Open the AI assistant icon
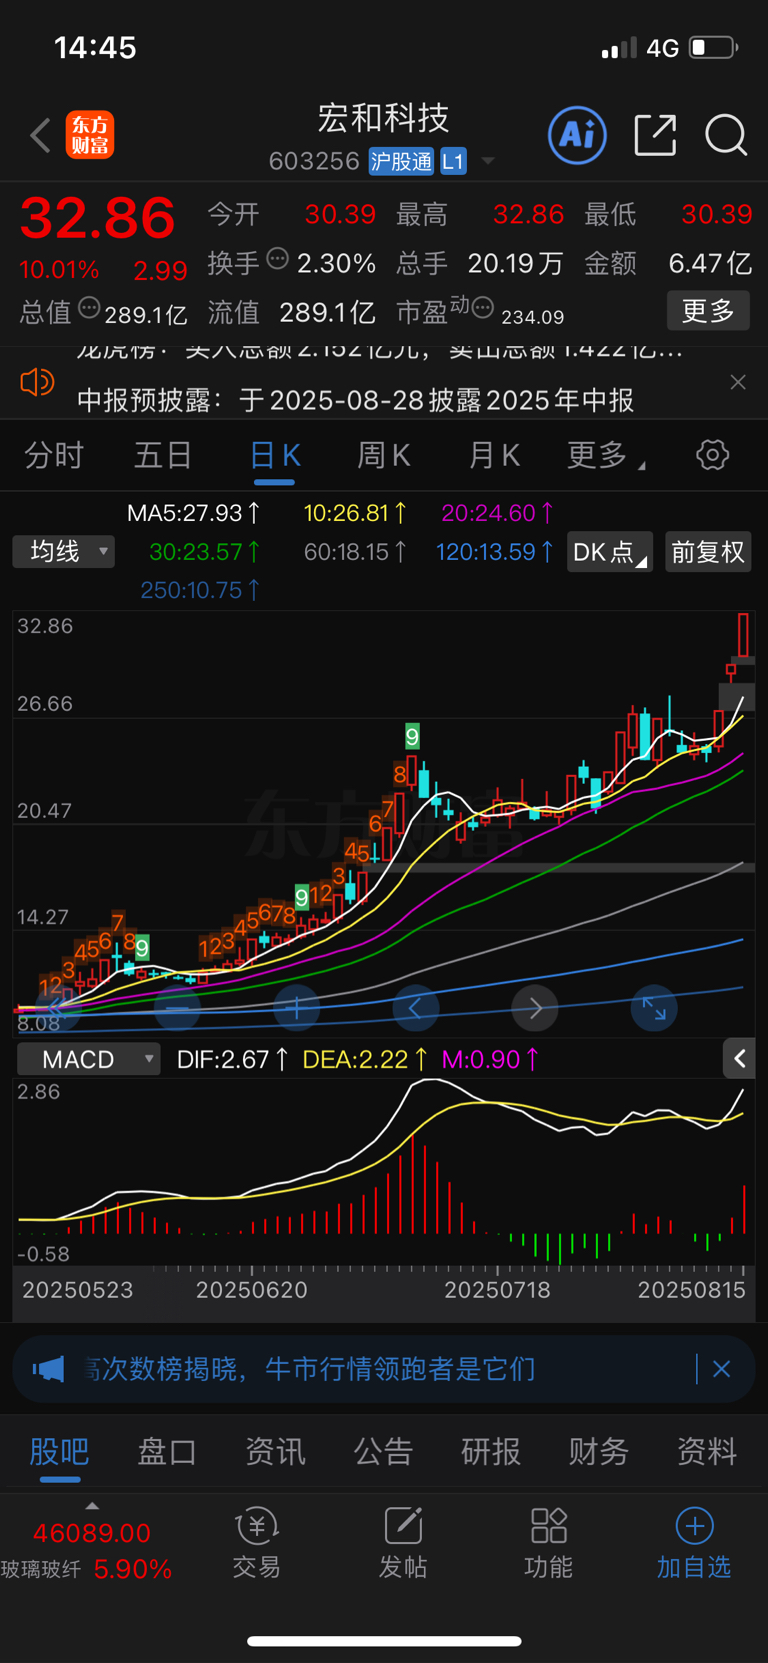The image size is (768, 1663). pyautogui.click(x=577, y=134)
